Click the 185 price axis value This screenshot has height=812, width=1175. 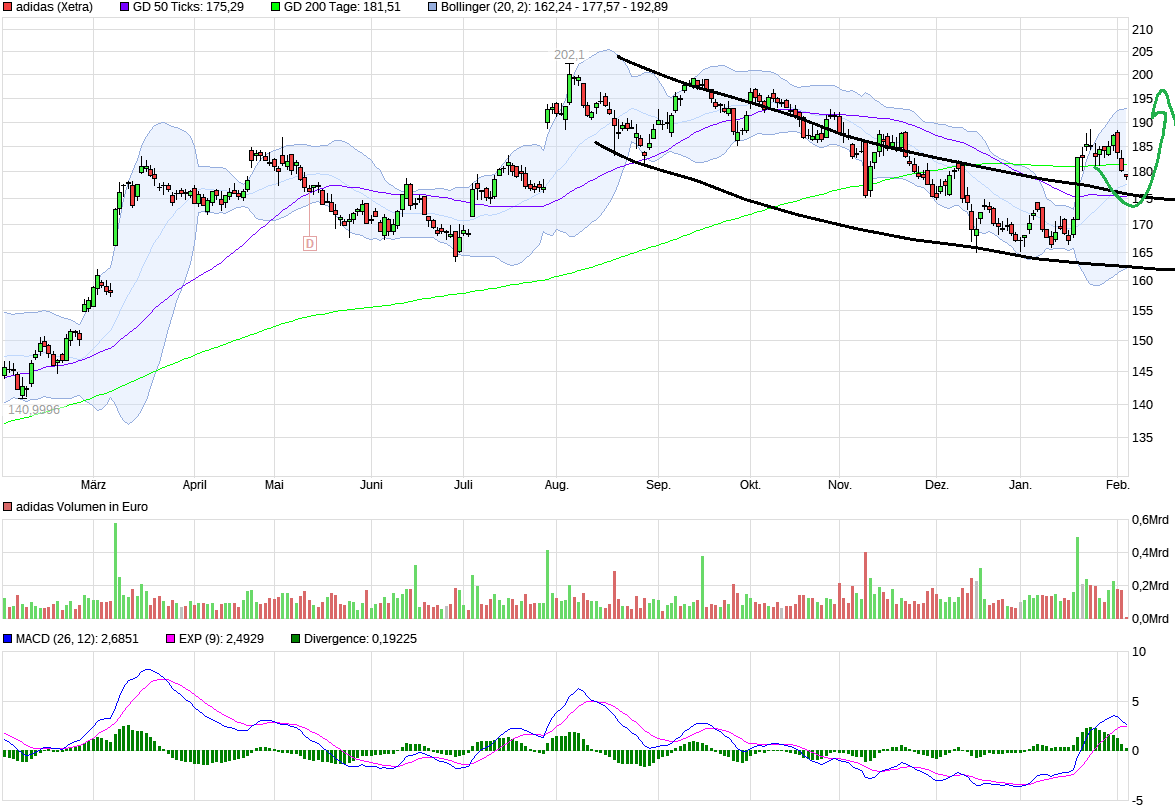click(1143, 147)
